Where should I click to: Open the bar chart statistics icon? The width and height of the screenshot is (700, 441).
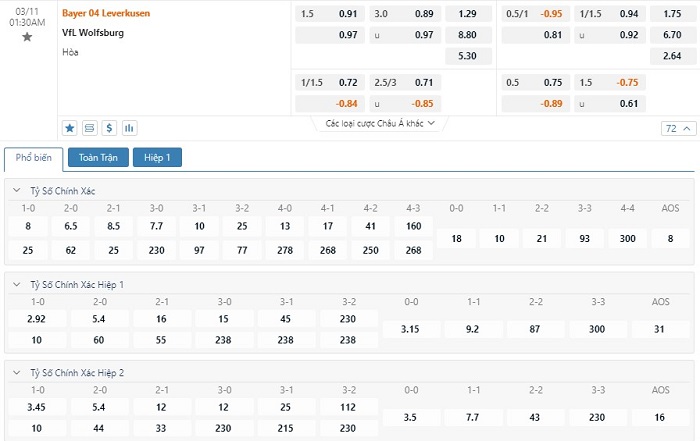tap(129, 128)
